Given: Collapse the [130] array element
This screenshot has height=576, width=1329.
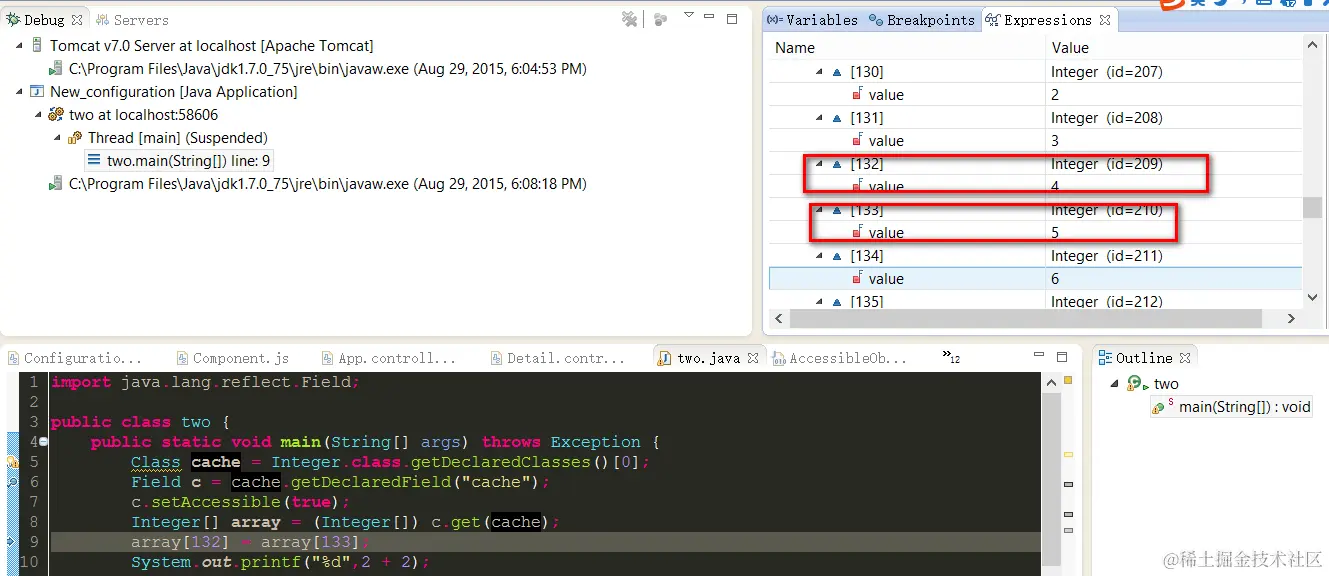Looking at the screenshot, I should (x=820, y=72).
